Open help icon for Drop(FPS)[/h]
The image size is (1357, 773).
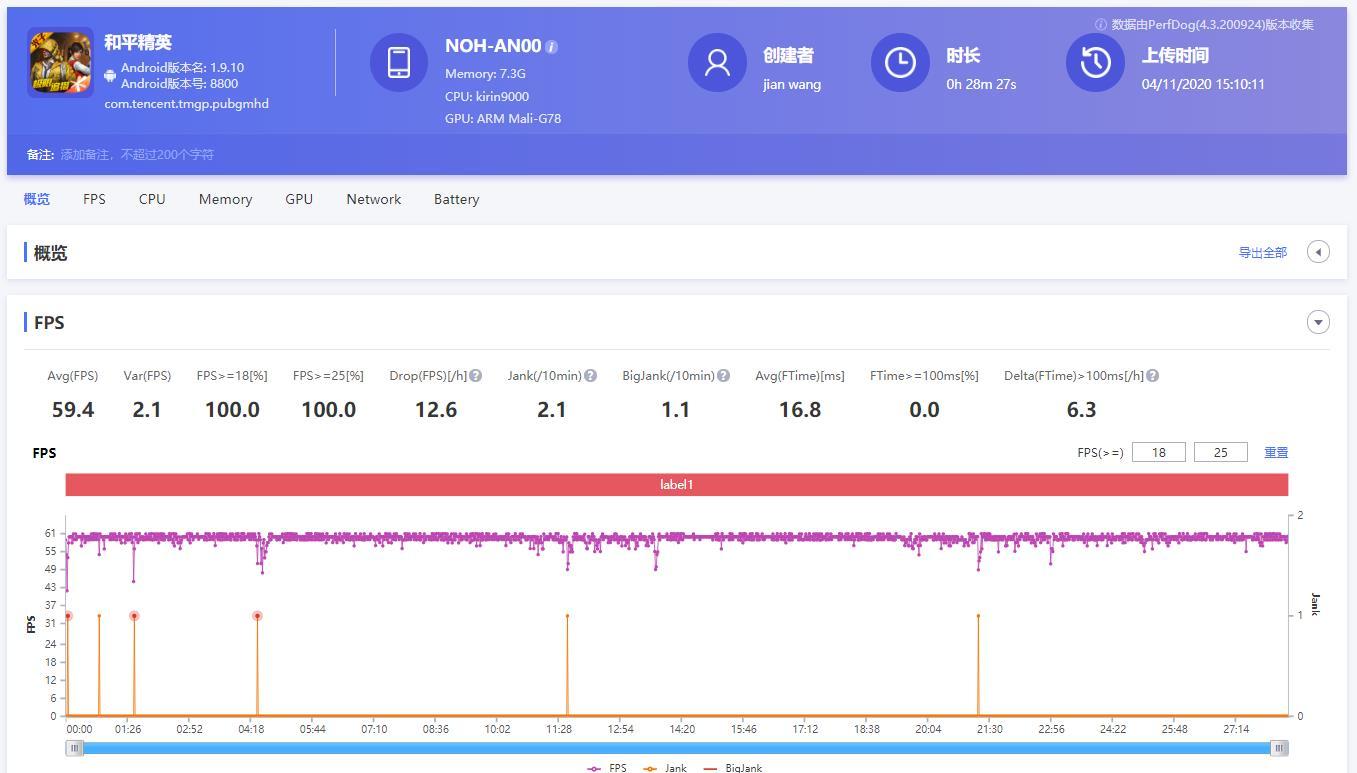click(476, 376)
